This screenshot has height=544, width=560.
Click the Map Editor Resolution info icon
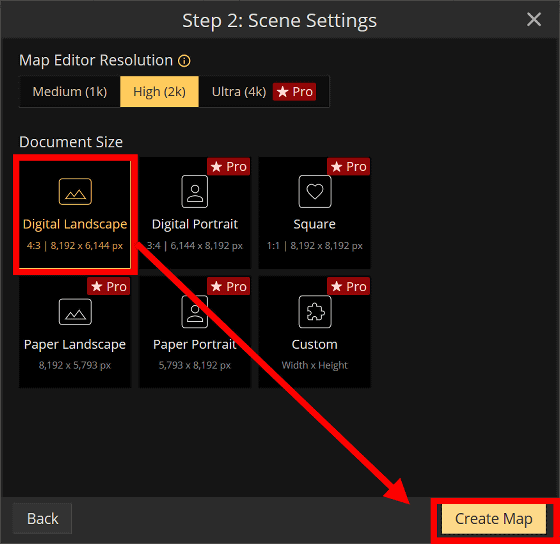pyautogui.click(x=184, y=61)
